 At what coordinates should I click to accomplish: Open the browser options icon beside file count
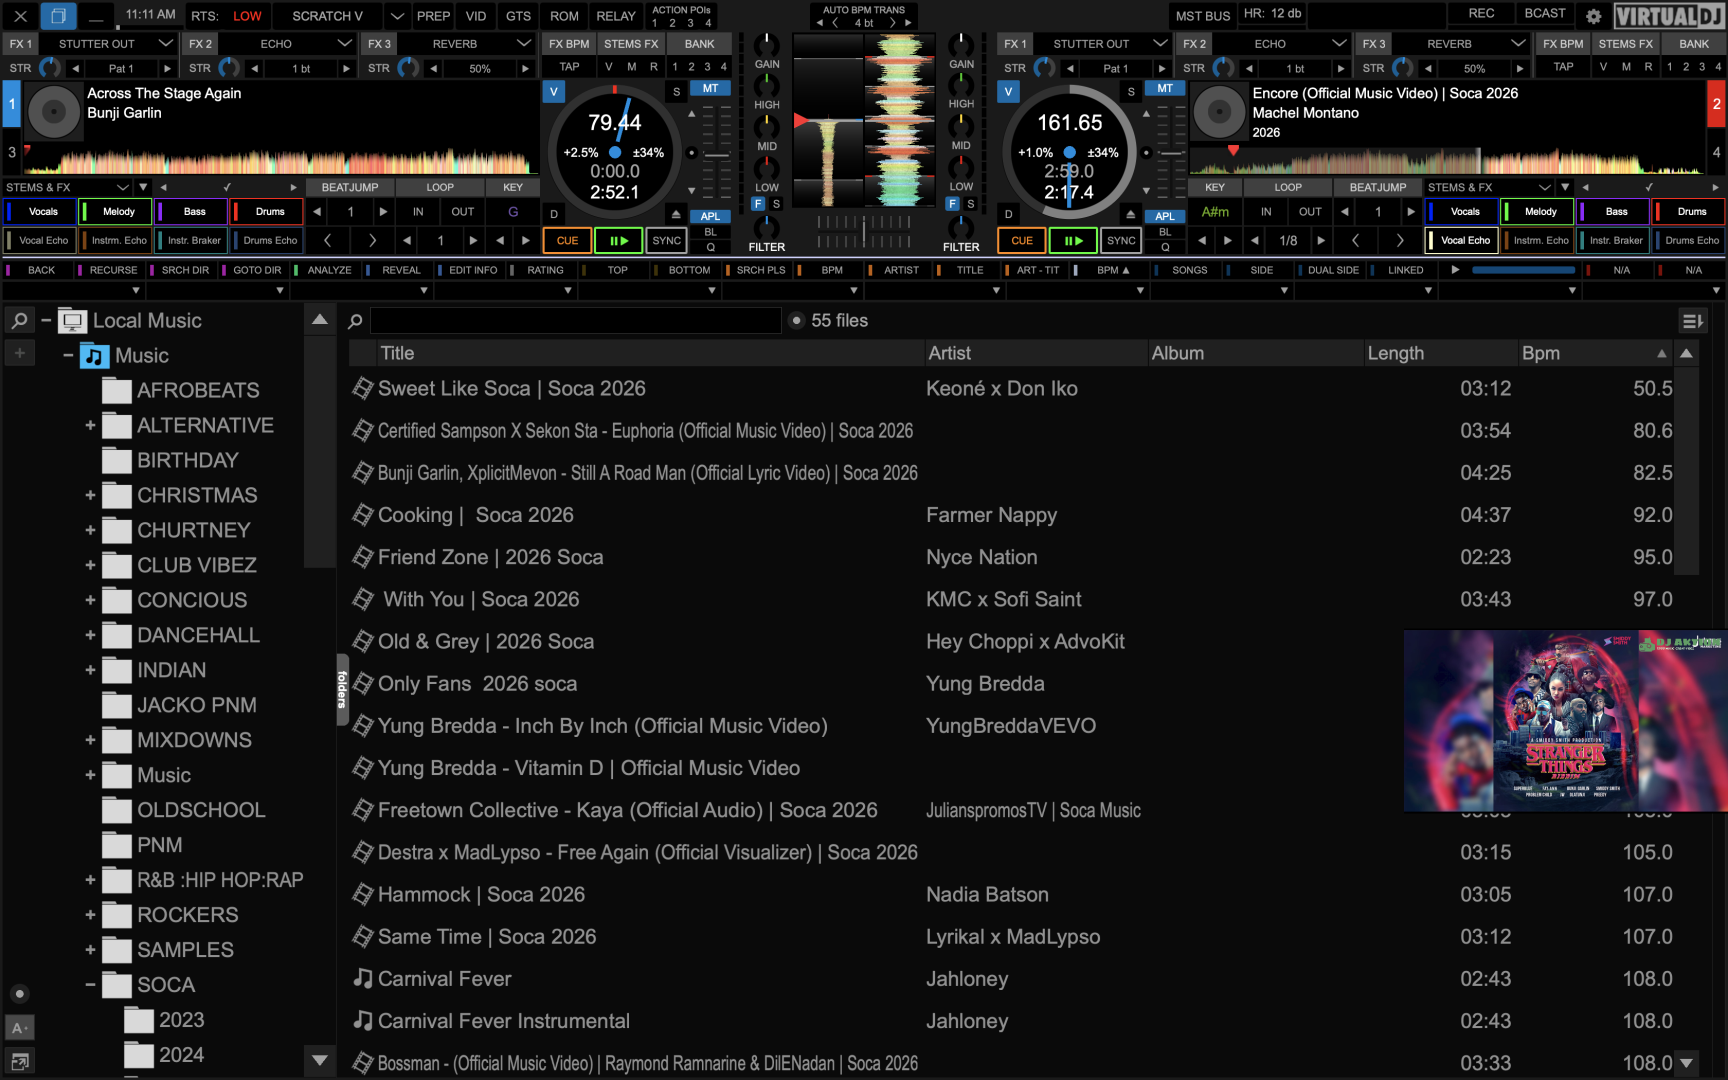(x=1692, y=321)
